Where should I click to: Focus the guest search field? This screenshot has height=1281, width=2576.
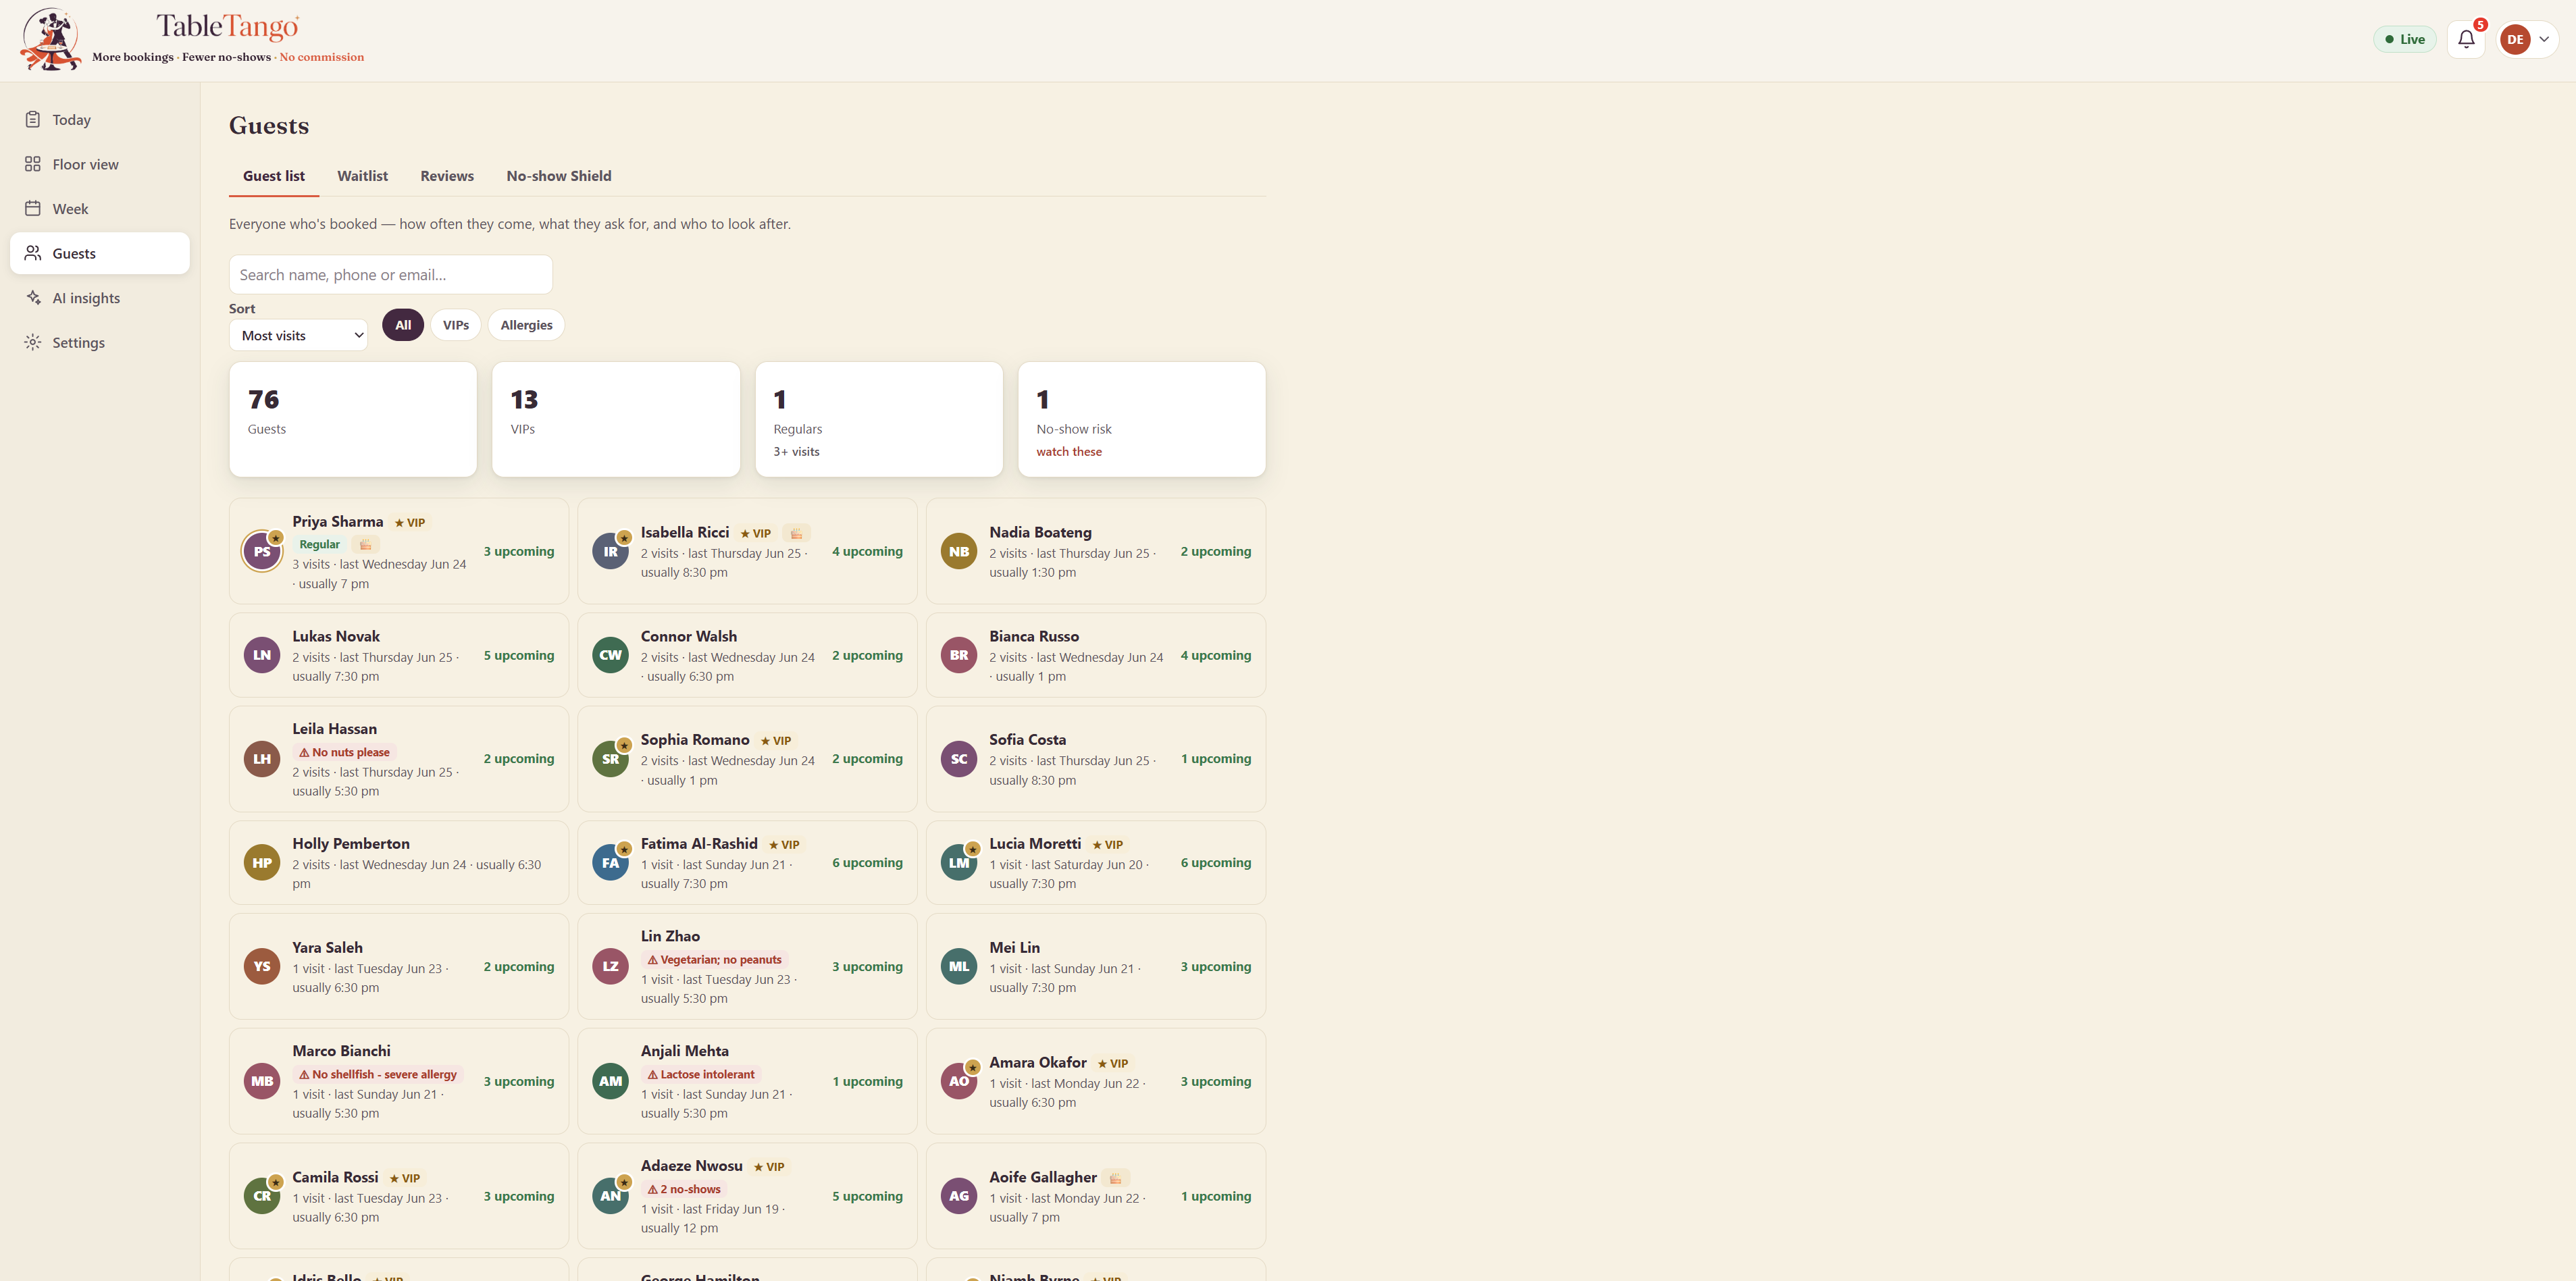click(391, 274)
